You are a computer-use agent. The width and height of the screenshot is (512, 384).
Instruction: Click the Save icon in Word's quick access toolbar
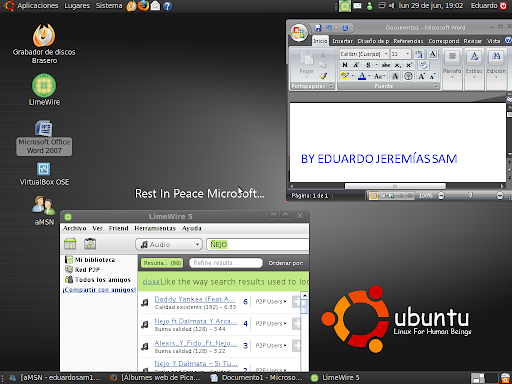click(x=318, y=28)
